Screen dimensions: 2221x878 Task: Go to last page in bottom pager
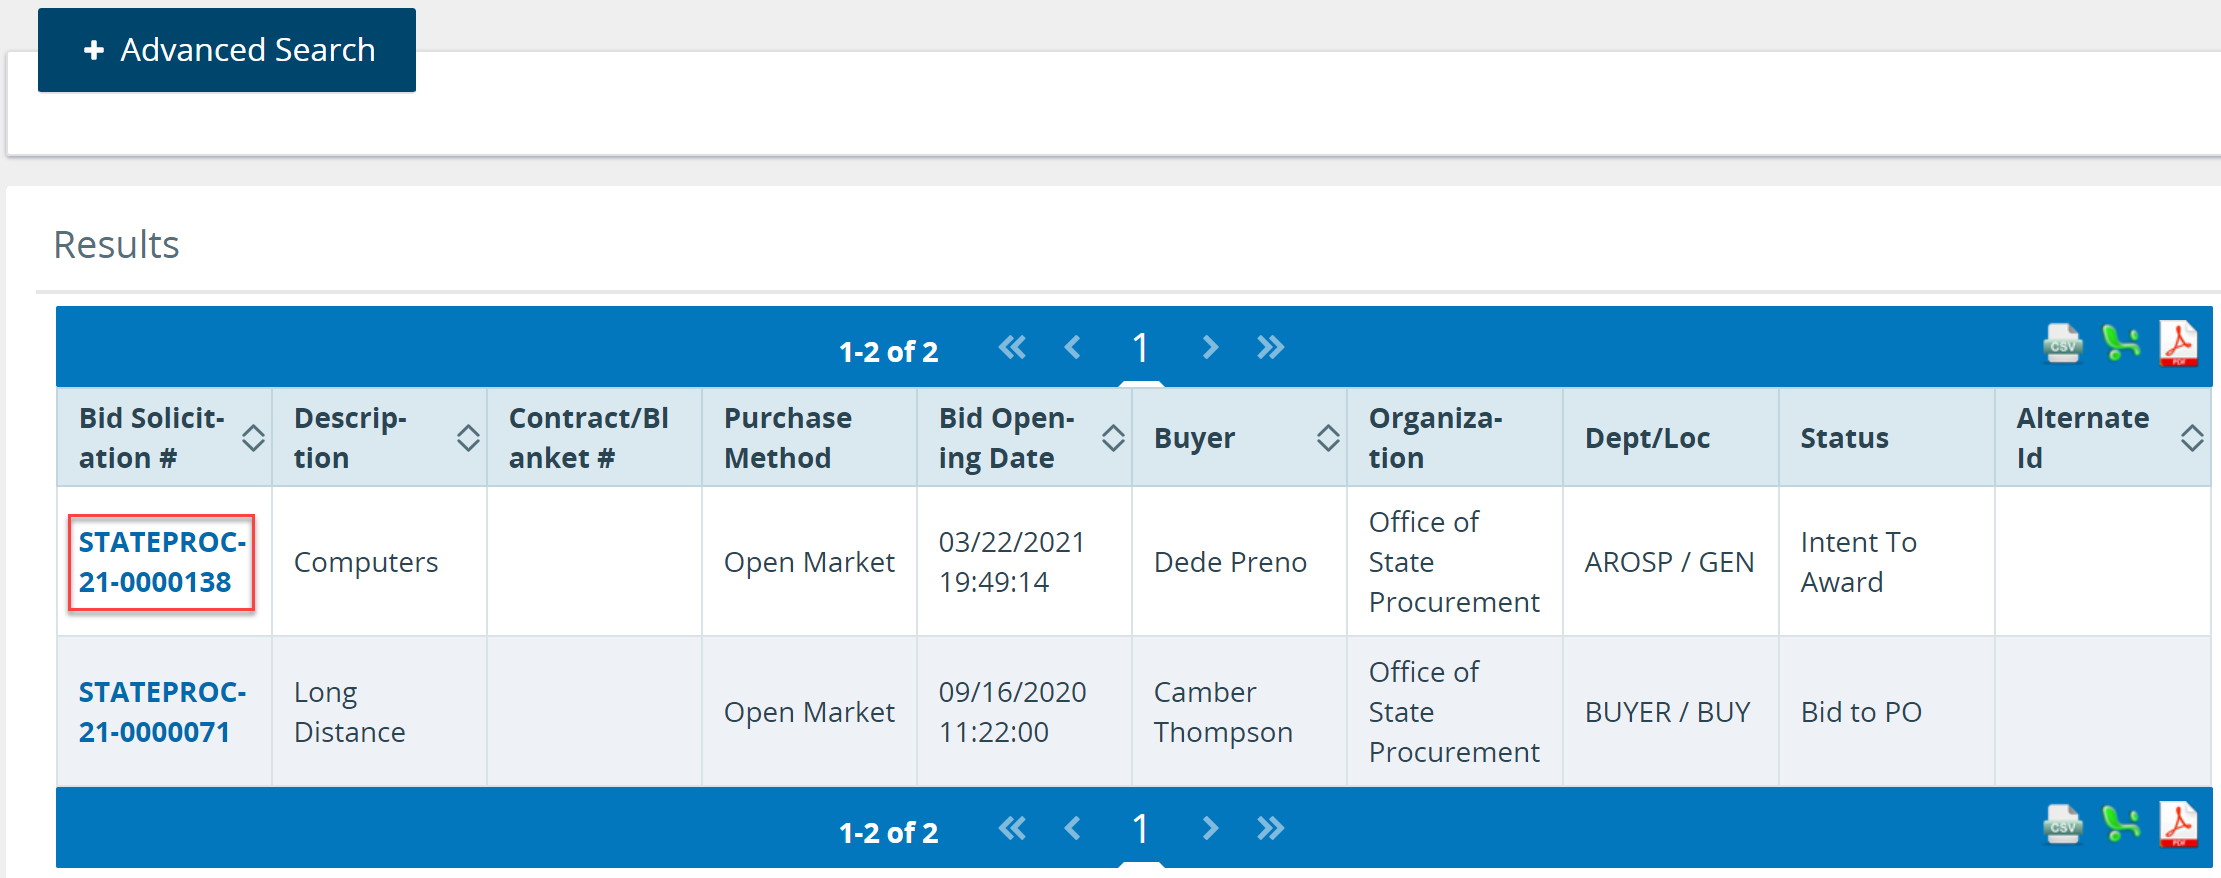1271,828
